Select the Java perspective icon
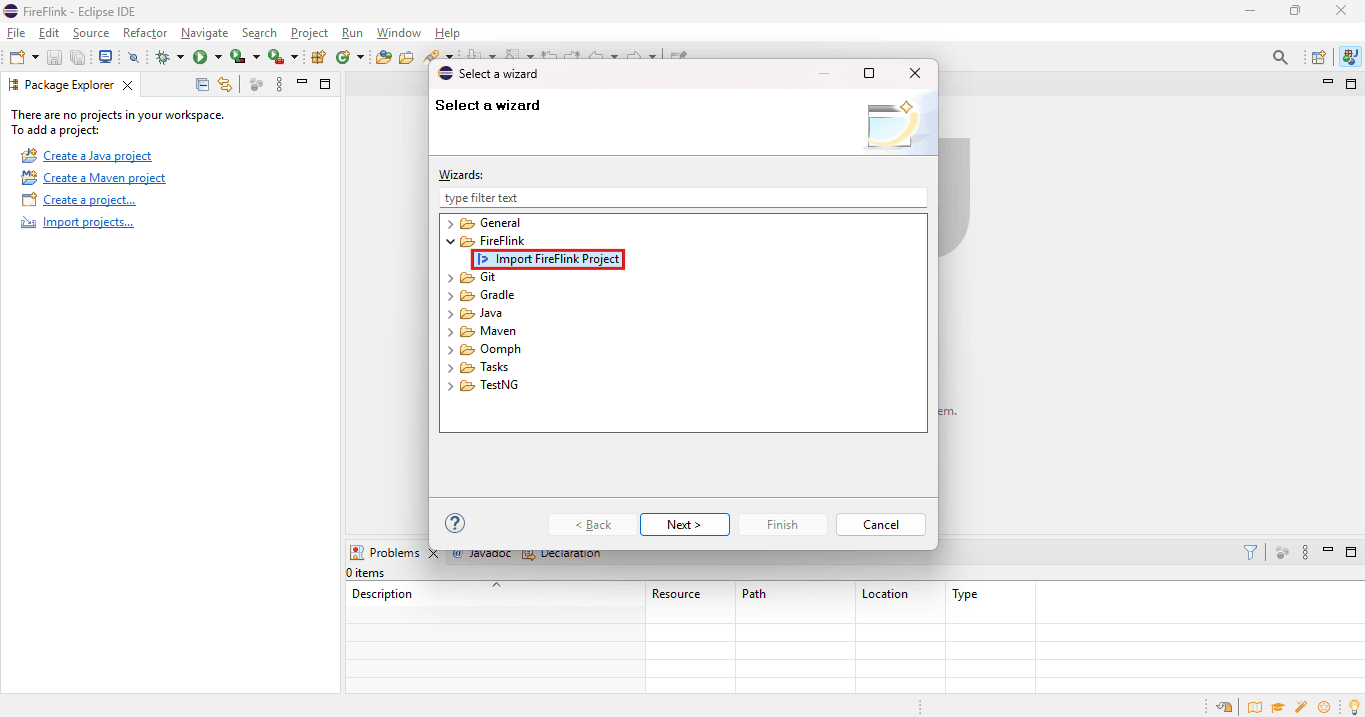Viewport: 1365px width, 717px height. point(1350,58)
